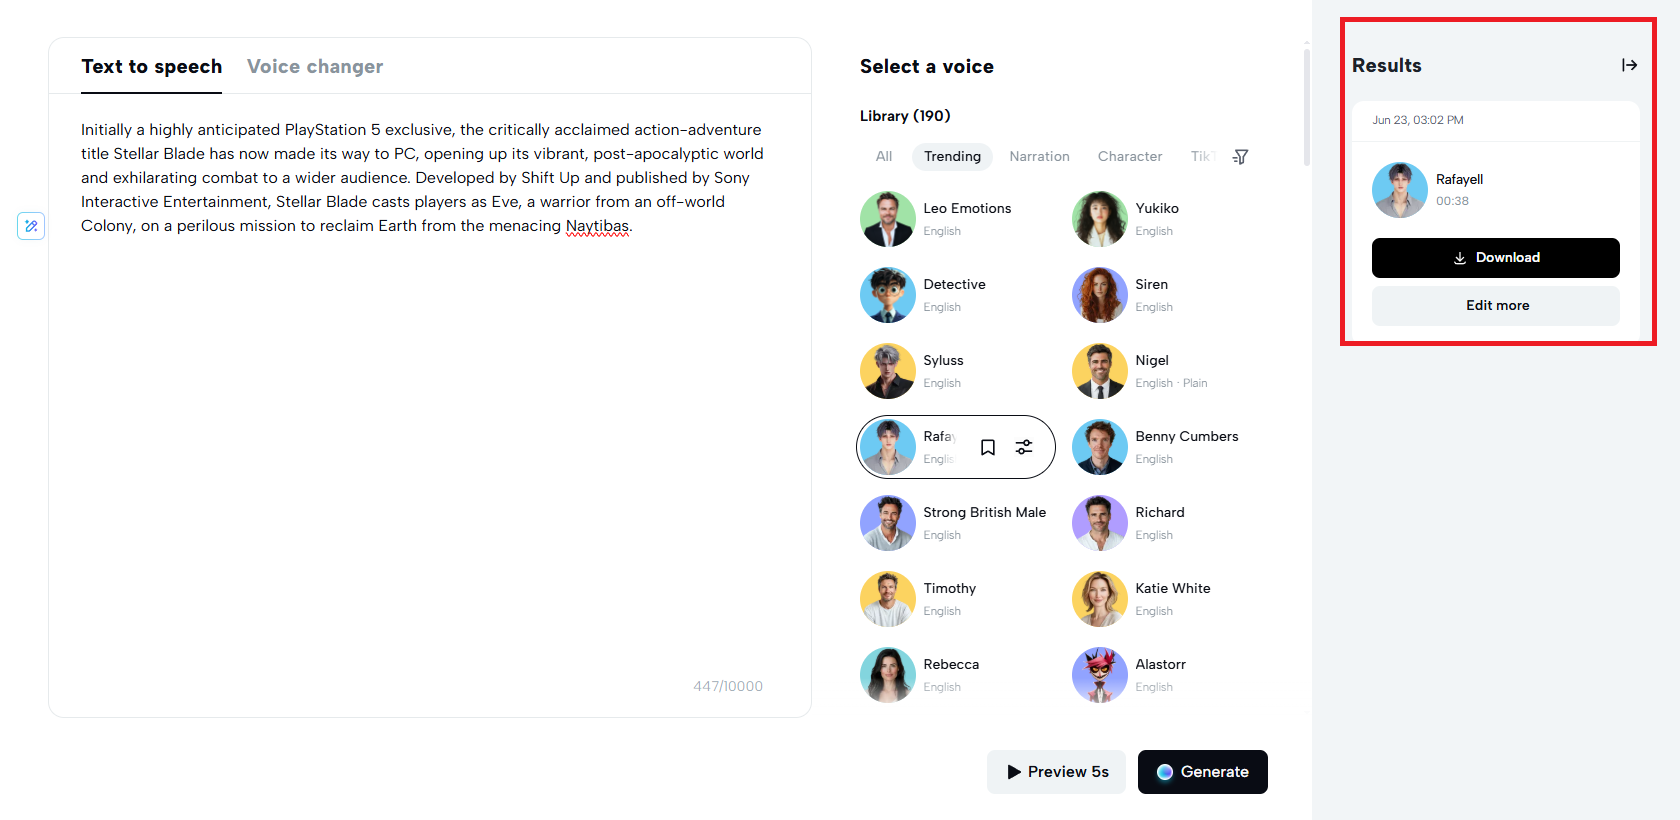This screenshot has height=820, width=1680.
Task: Open the Text to speech tab
Action: (x=152, y=67)
